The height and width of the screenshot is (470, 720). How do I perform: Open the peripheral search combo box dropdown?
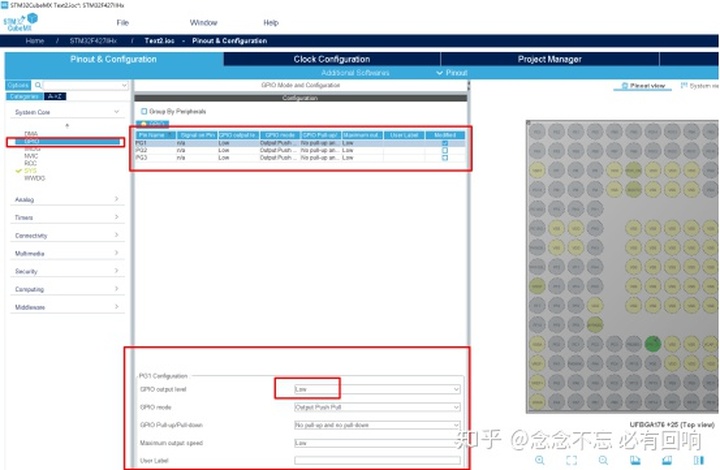[x=124, y=85]
